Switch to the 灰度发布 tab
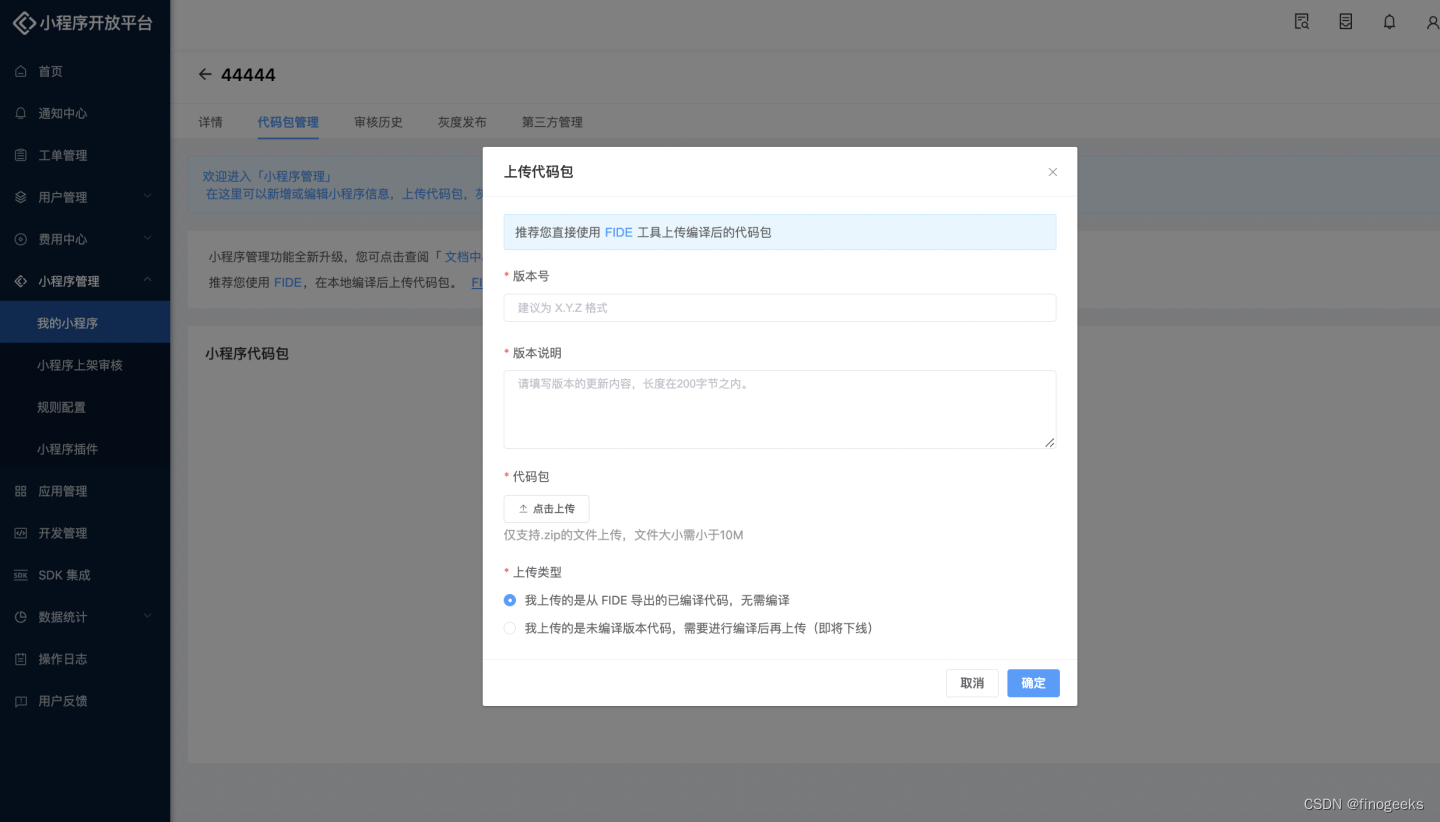The image size is (1440, 822). pos(461,121)
